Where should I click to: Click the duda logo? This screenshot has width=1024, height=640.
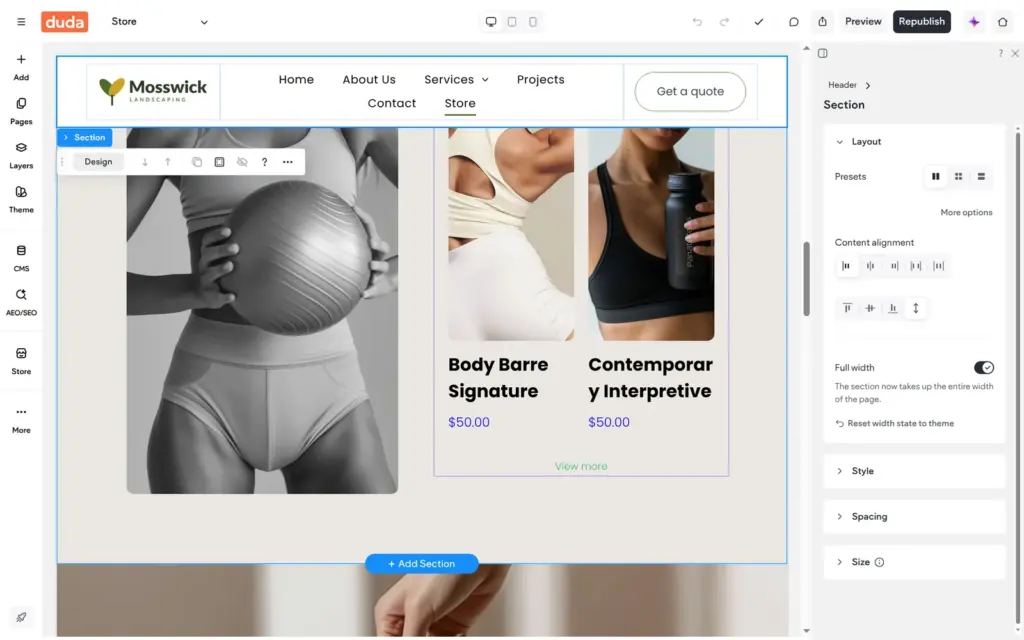coord(65,22)
